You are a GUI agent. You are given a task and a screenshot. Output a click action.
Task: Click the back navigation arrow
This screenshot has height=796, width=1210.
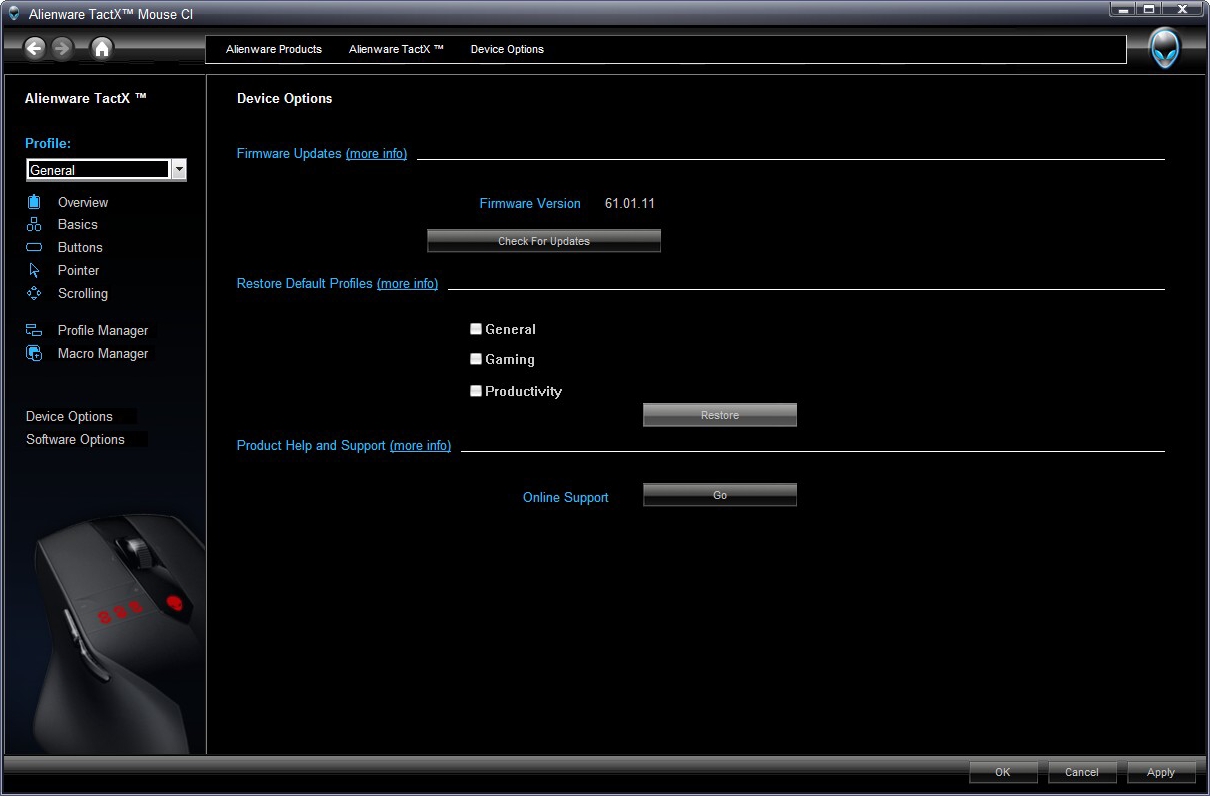(35, 47)
